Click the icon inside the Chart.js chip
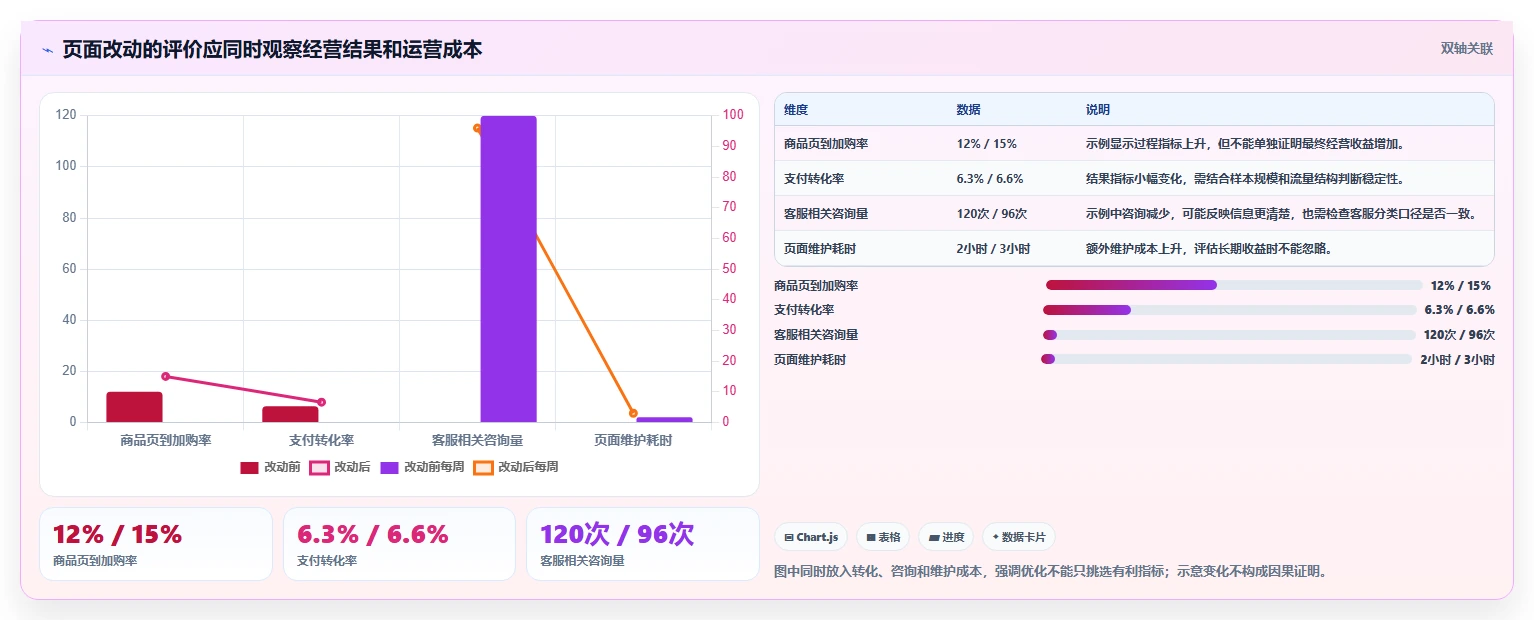The width and height of the screenshot is (1534, 620). [789, 538]
